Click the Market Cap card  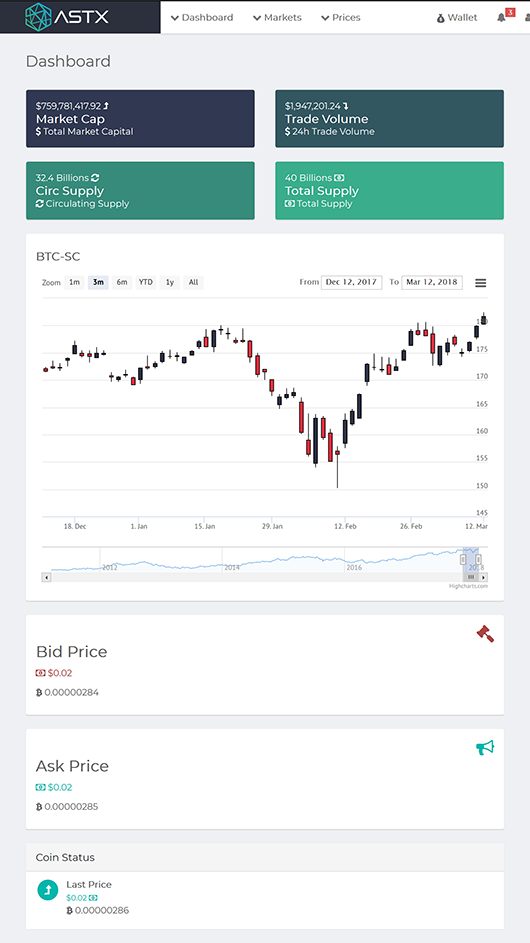tap(140, 118)
